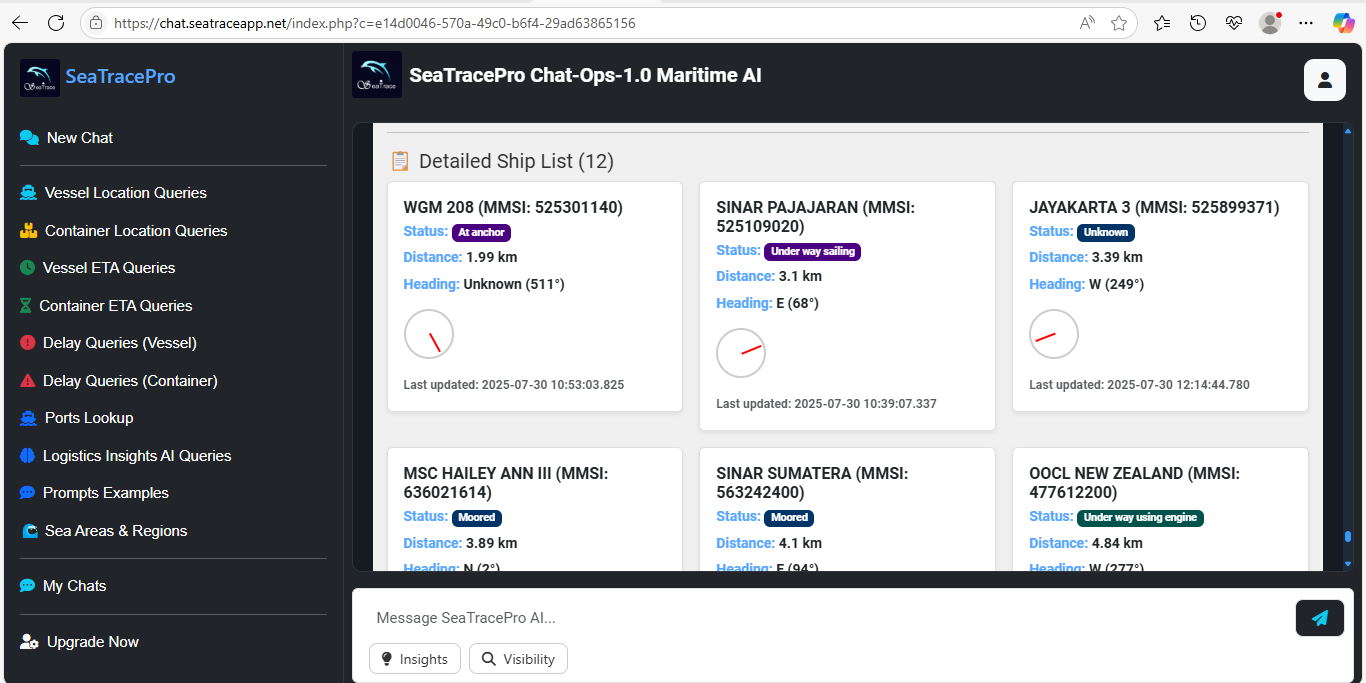Click the Under way sailing status badge
The width and height of the screenshot is (1366, 683).
coord(812,251)
